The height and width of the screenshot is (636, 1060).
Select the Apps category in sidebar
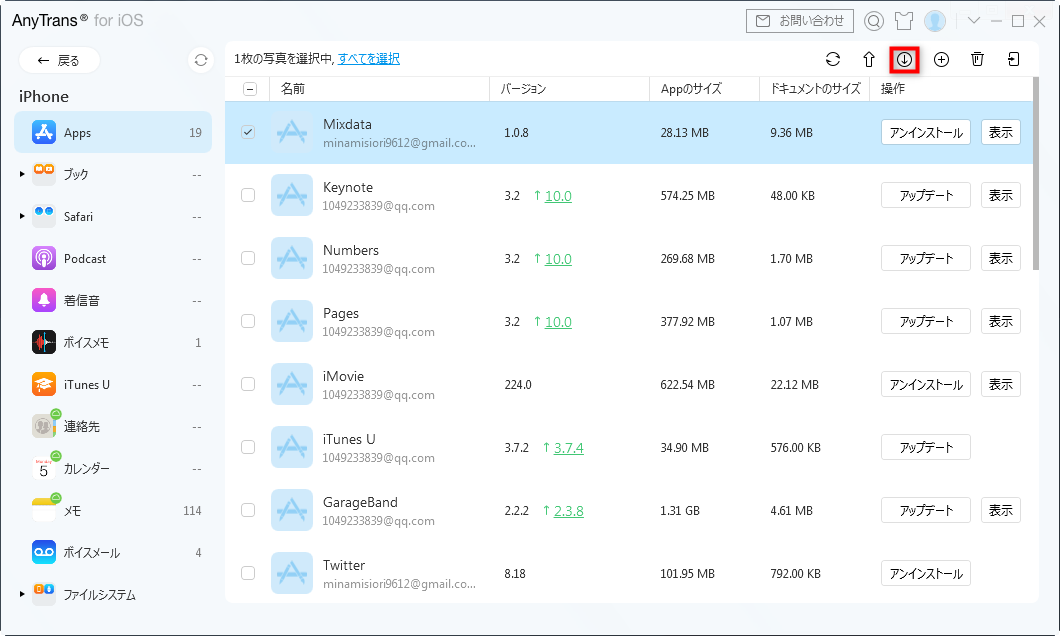tap(113, 132)
